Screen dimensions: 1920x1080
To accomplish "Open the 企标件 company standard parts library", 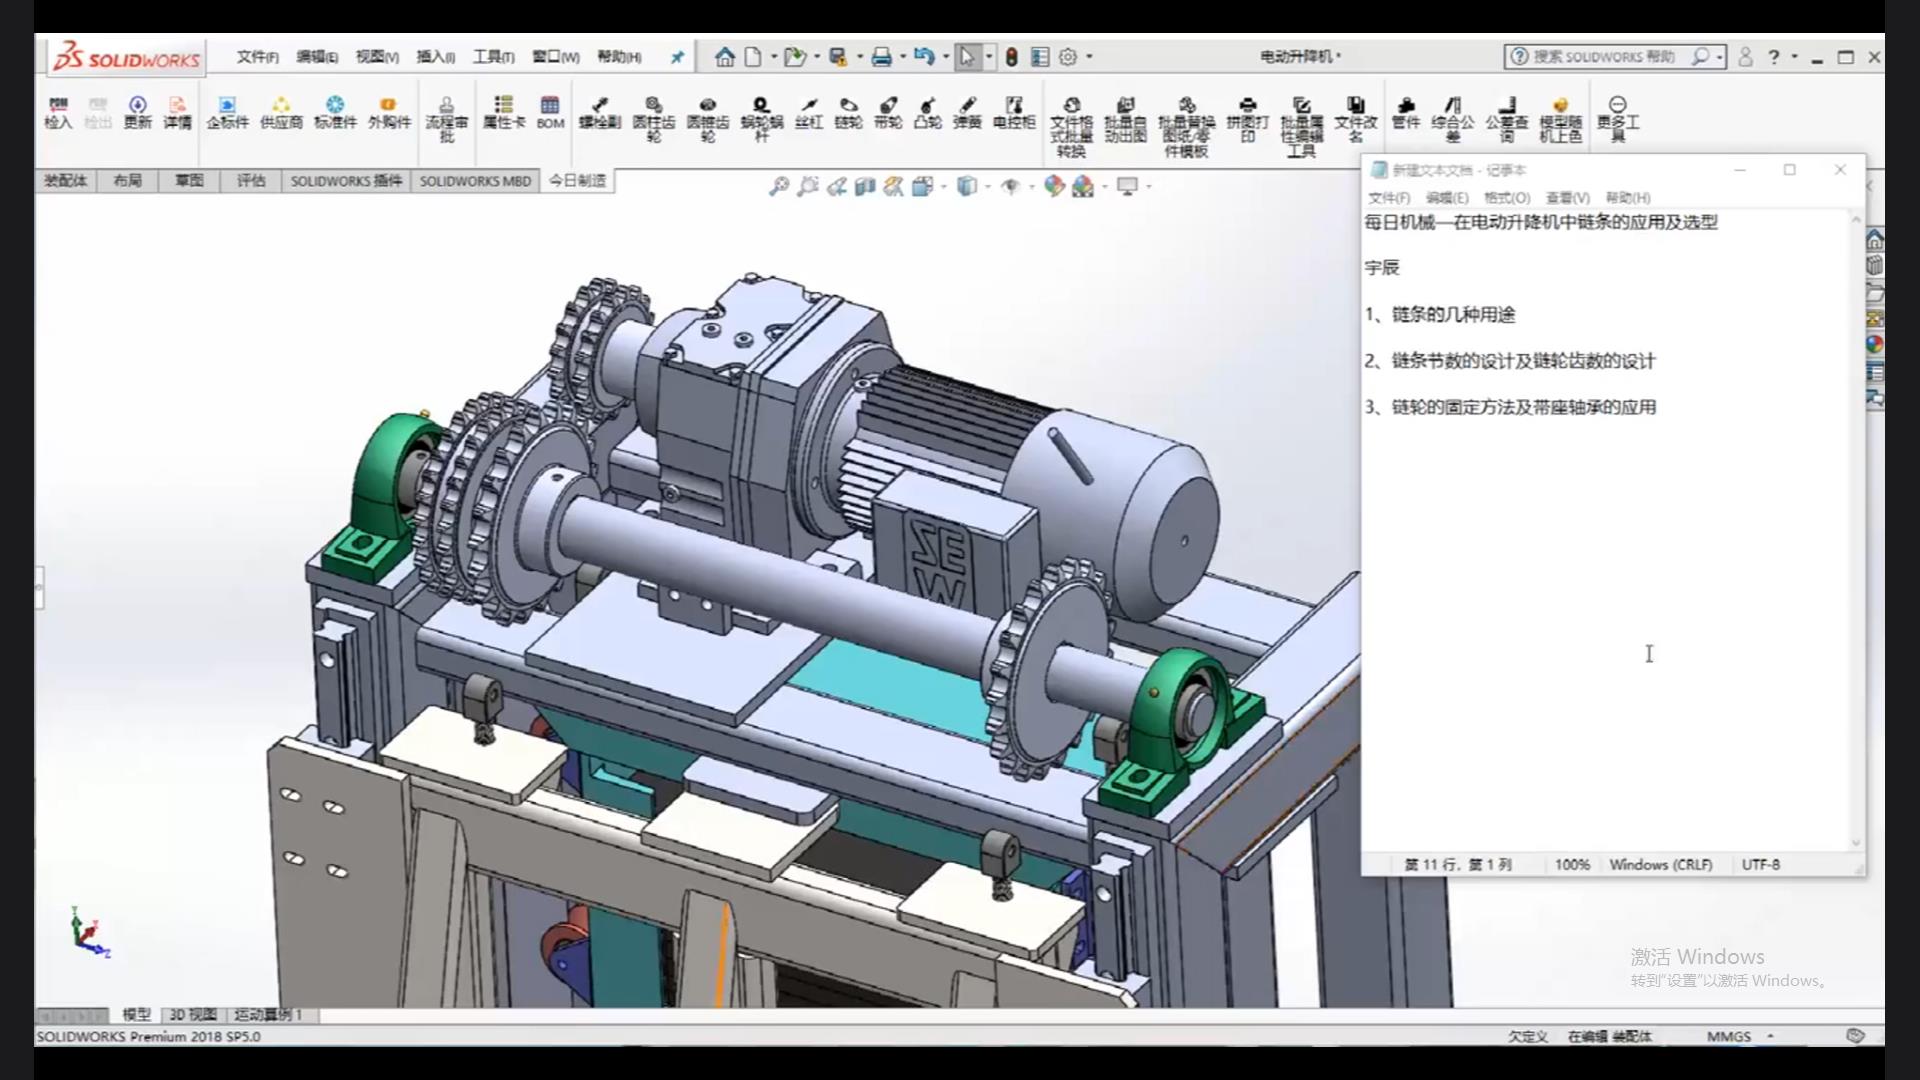I will pos(227,113).
